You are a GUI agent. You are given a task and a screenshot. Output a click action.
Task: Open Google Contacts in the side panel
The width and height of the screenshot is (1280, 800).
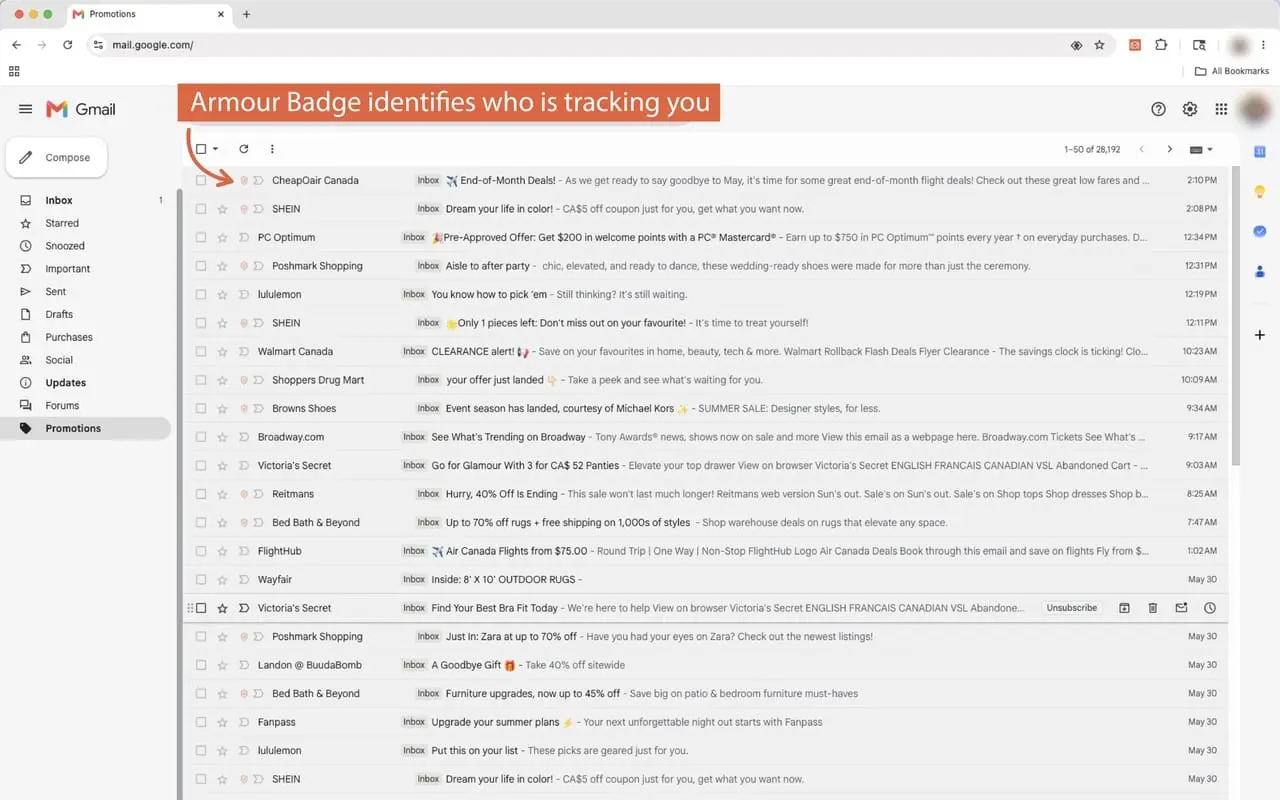tap(1260, 271)
